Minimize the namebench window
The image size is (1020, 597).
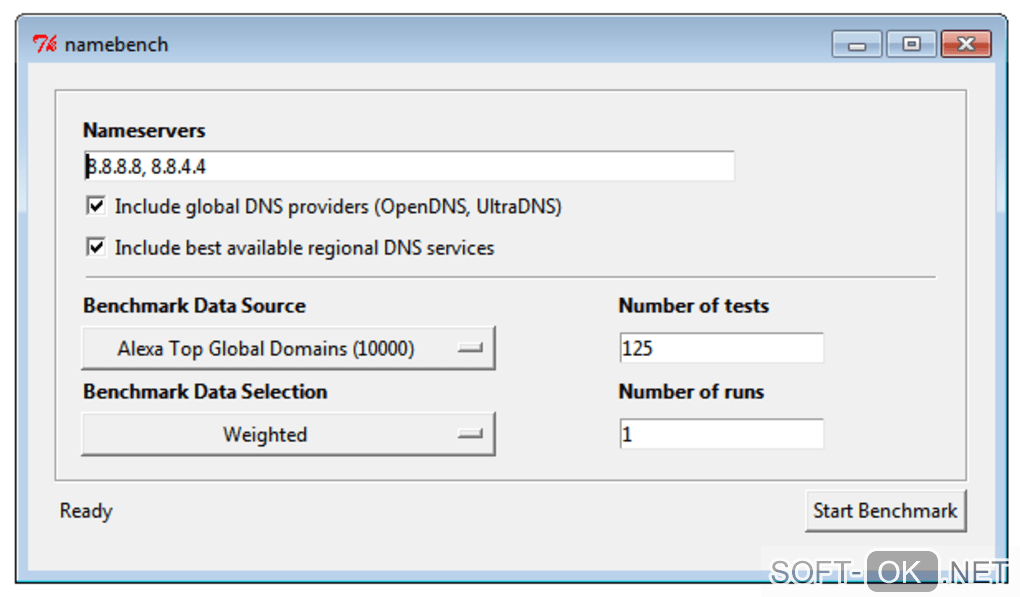pos(858,44)
